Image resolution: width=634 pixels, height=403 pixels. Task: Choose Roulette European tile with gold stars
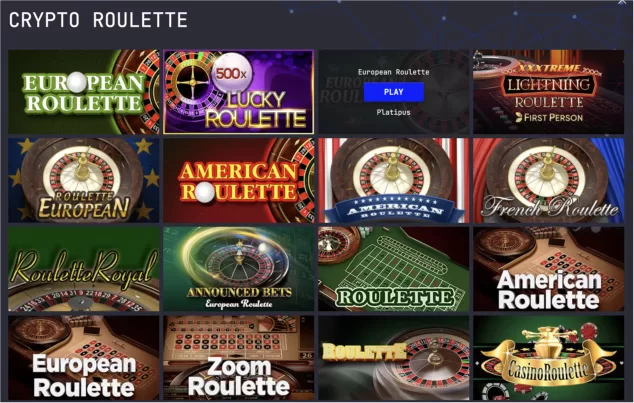tap(84, 180)
